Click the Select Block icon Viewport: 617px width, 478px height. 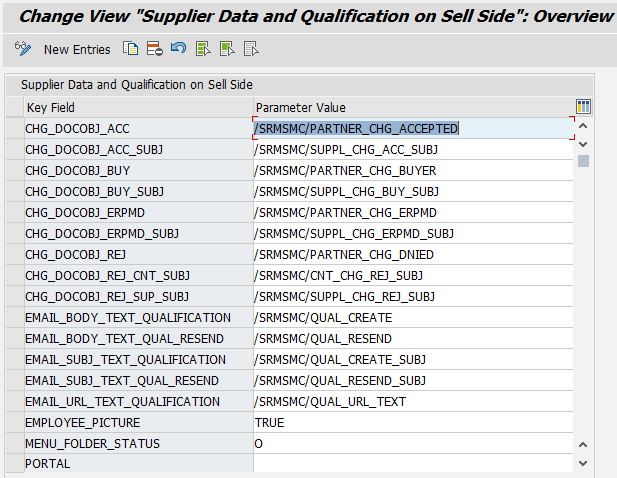(x=227, y=49)
